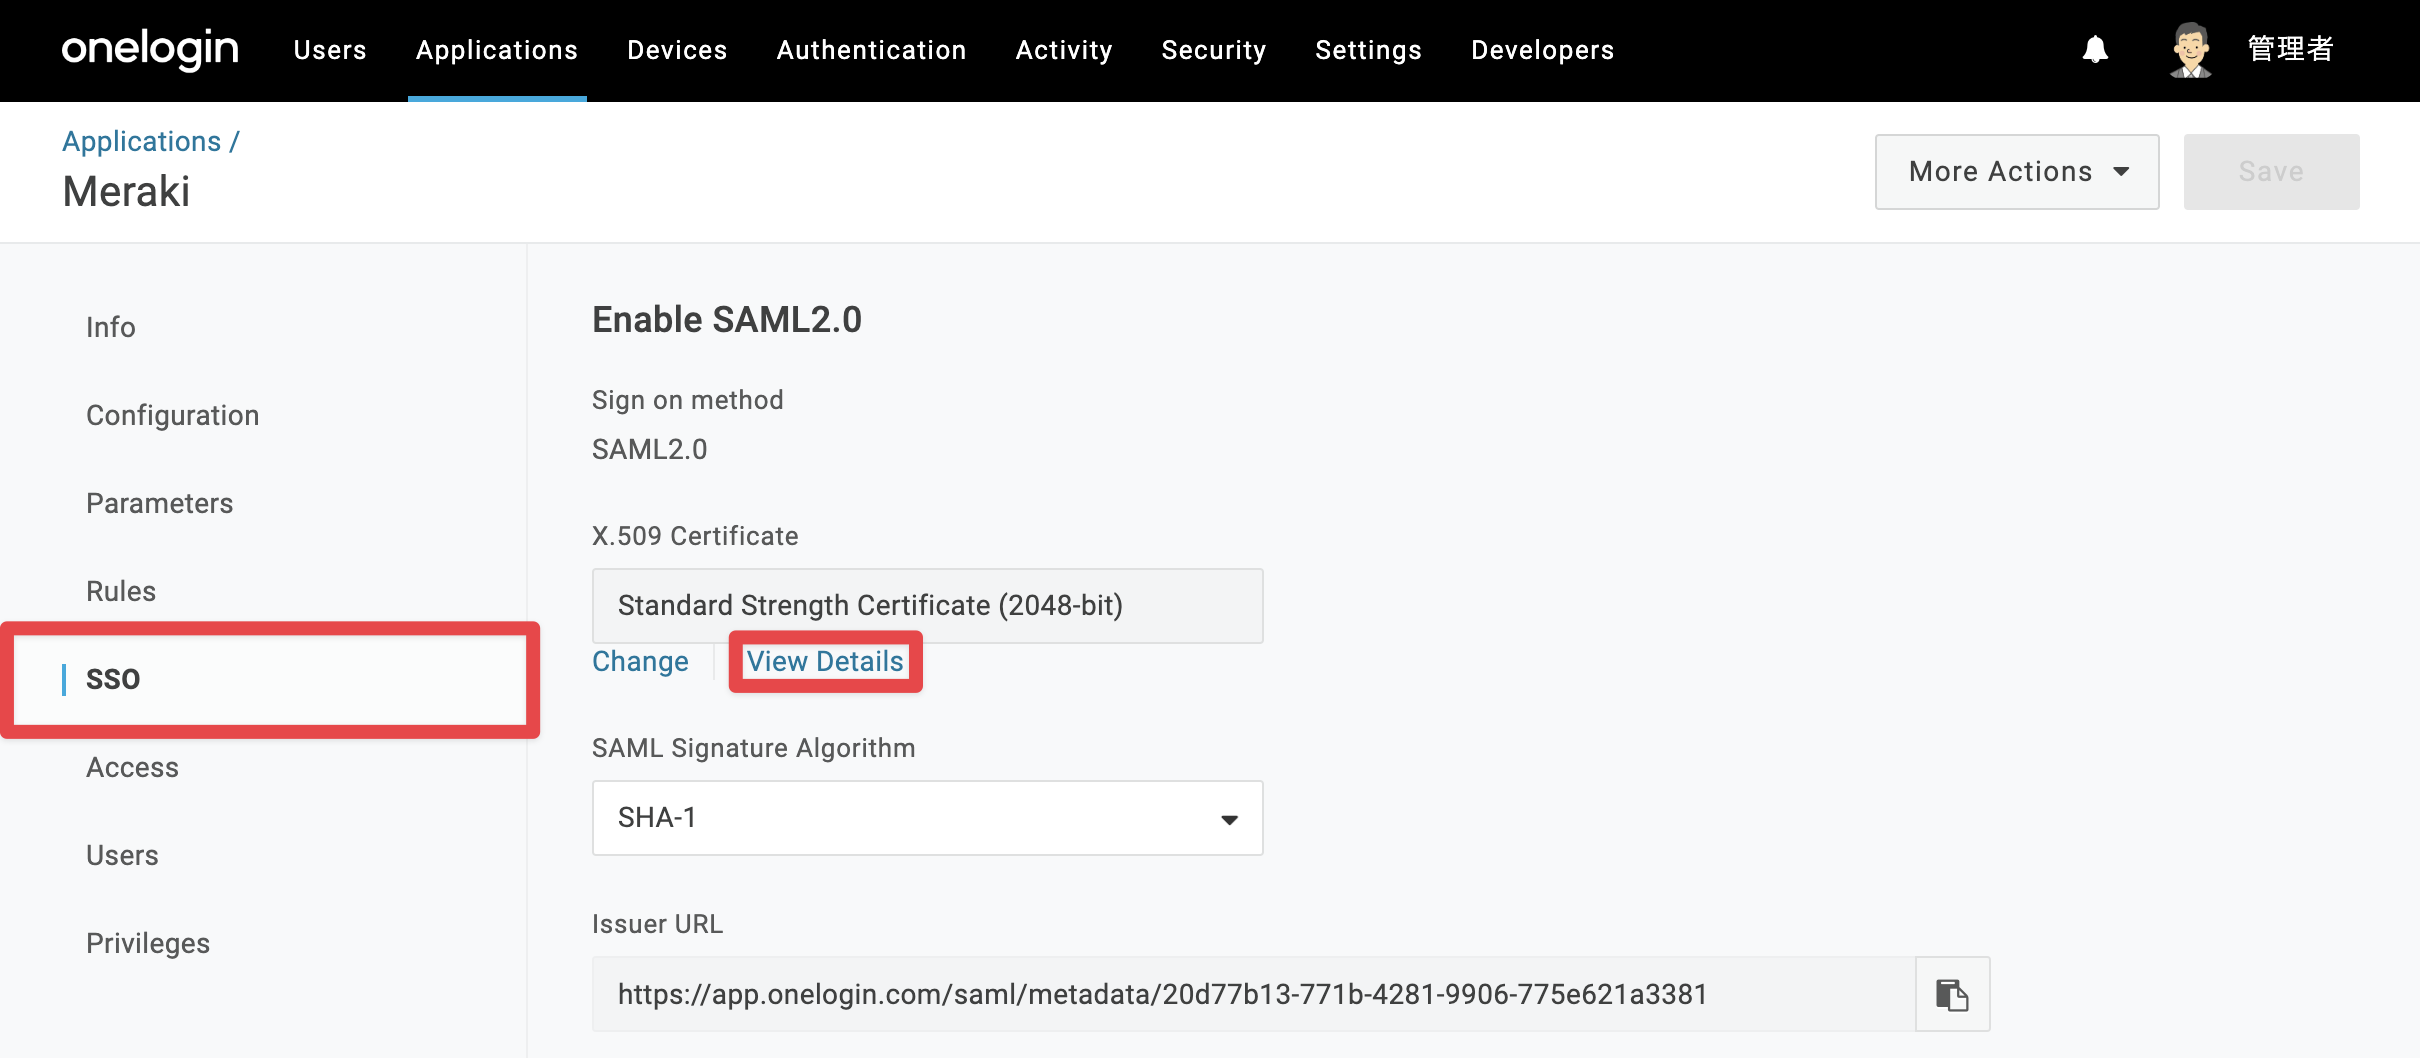Viewport: 2420px width, 1058px height.
Task: Click the Issuer URL field
Action: [1254, 994]
